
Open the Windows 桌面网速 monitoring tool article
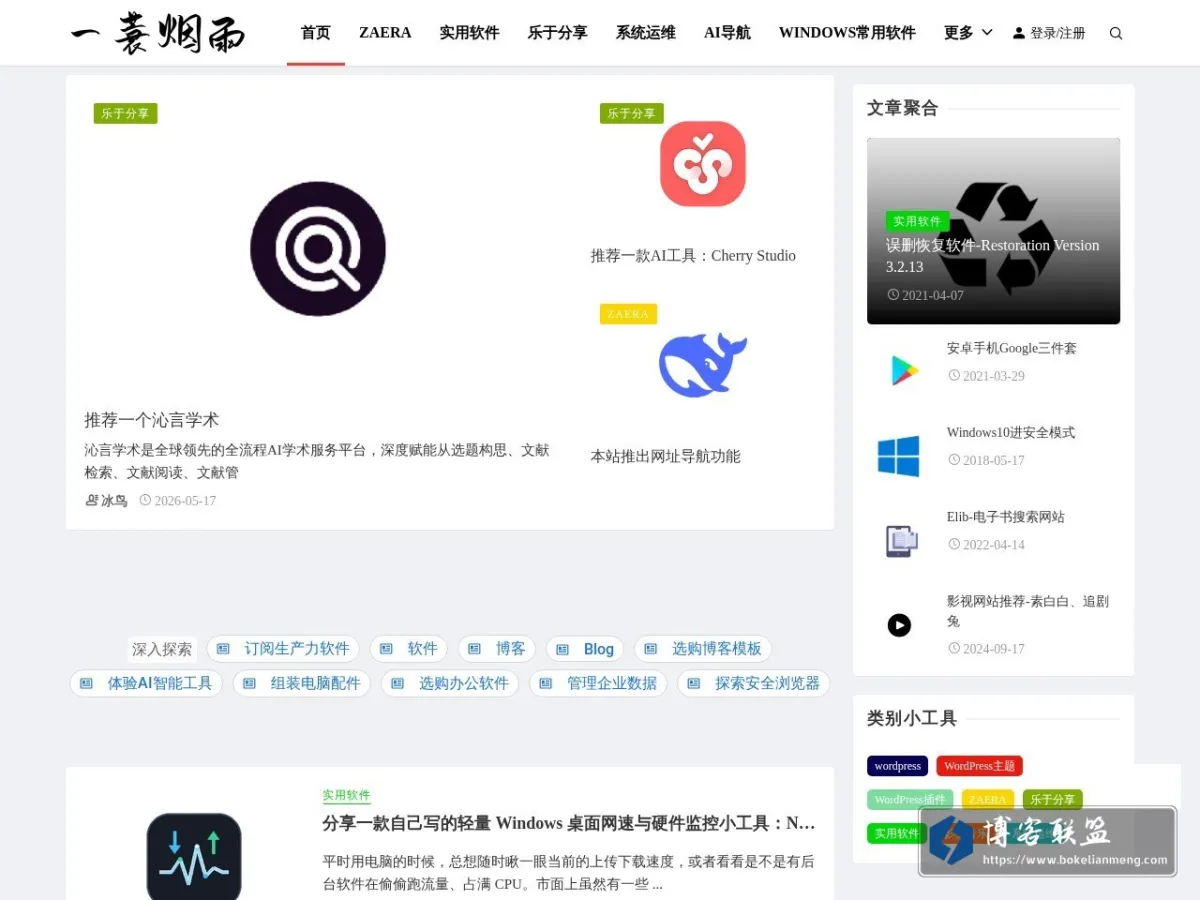coord(568,824)
